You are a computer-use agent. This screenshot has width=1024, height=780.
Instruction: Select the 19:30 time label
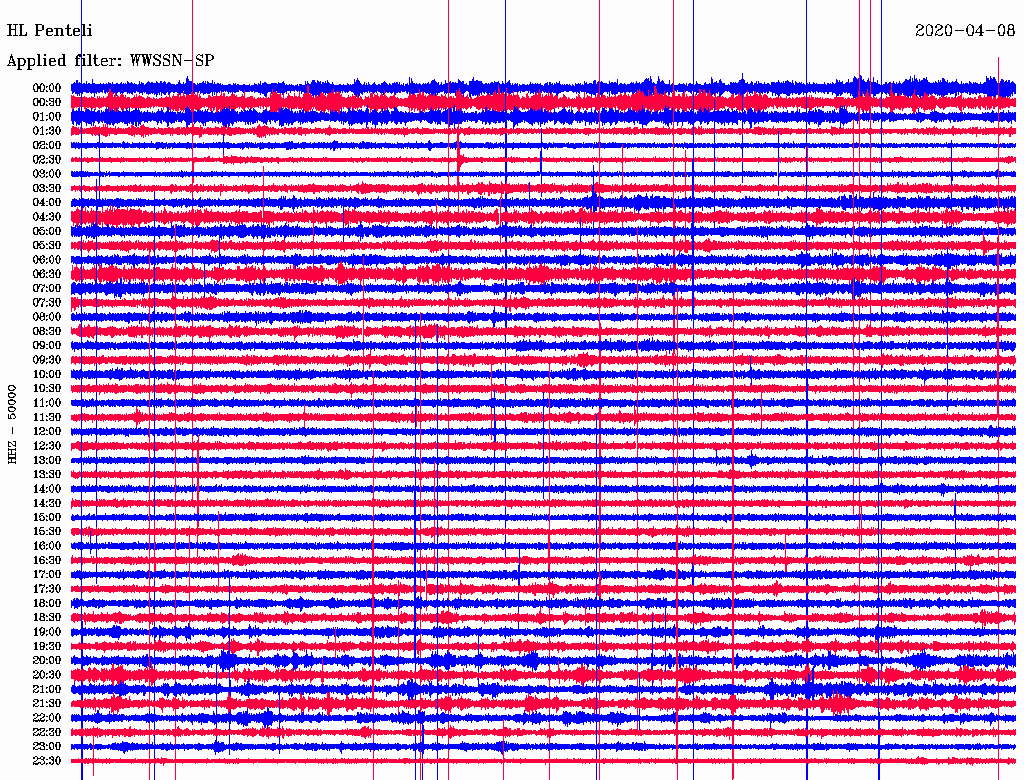tap(47, 647)
